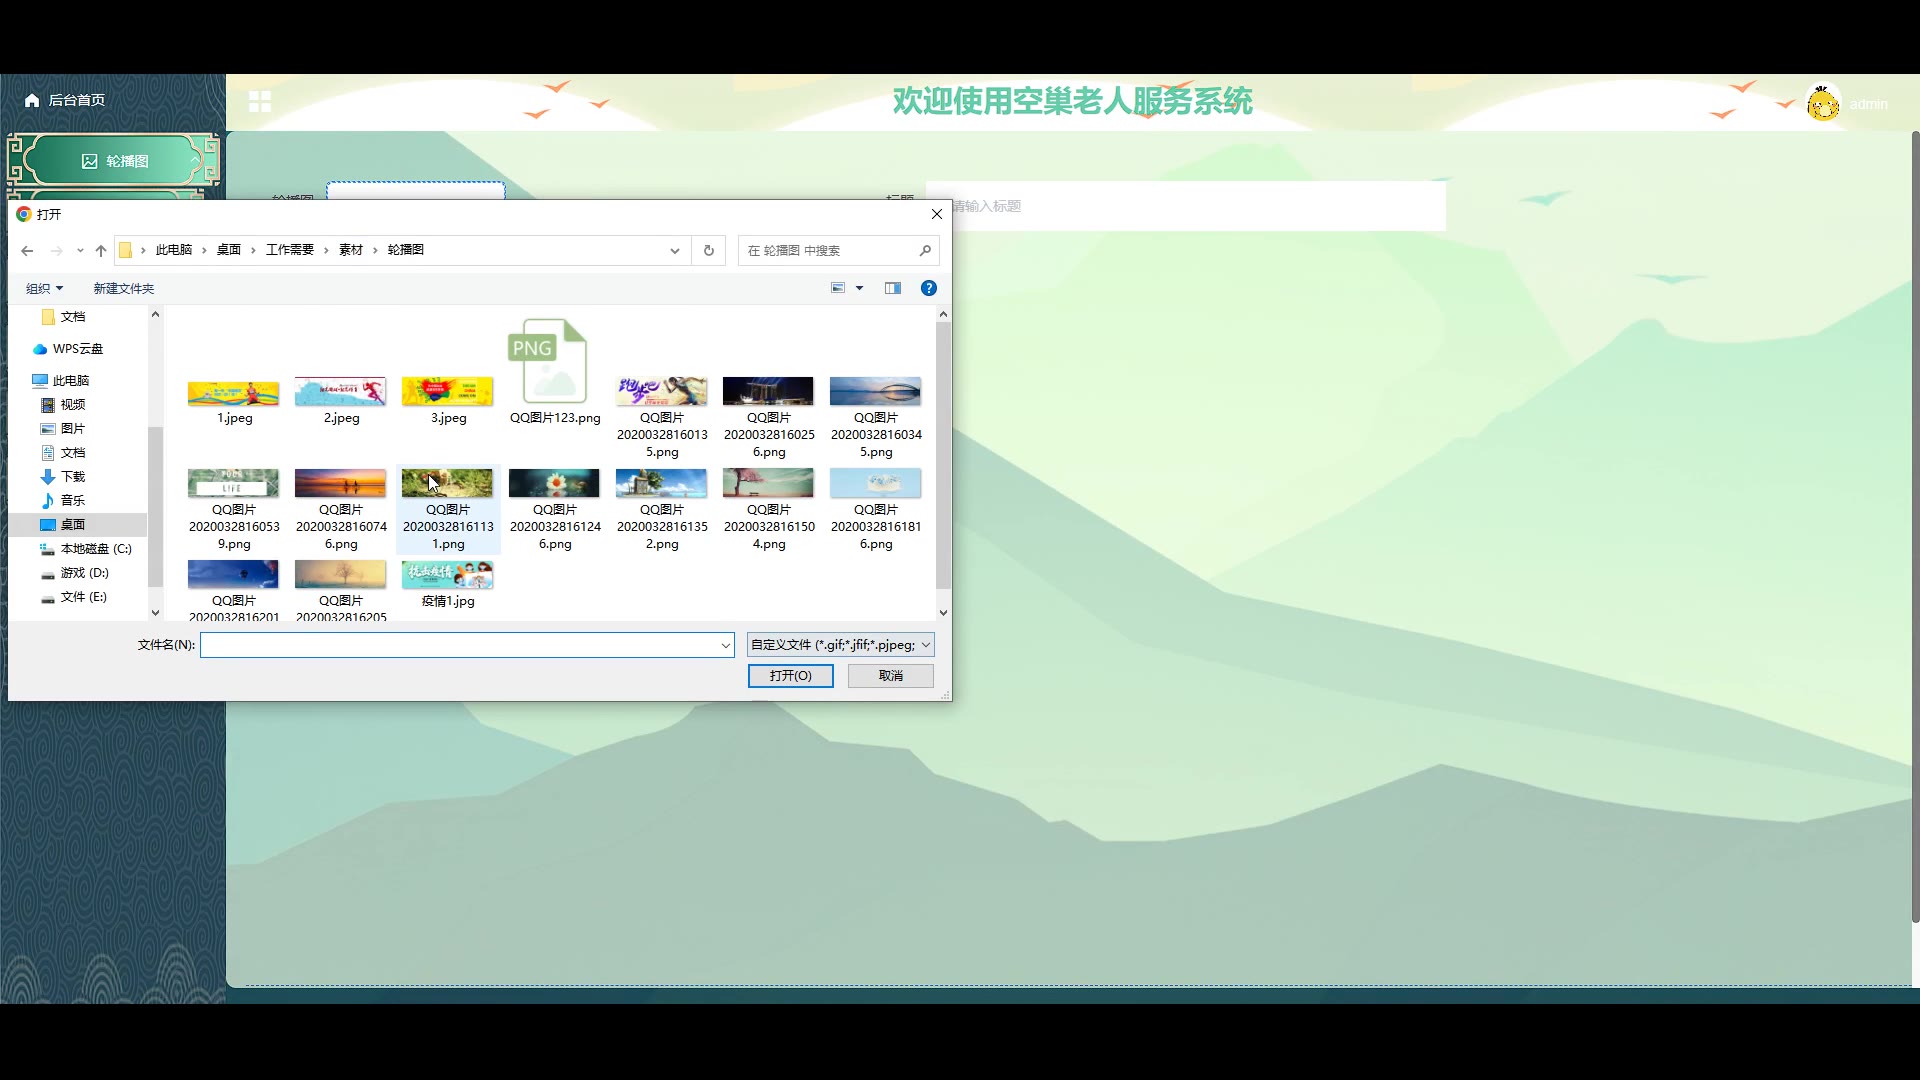Click the 取消 button
This screenshot has width=1920, height=1080.
pos(890,676)
